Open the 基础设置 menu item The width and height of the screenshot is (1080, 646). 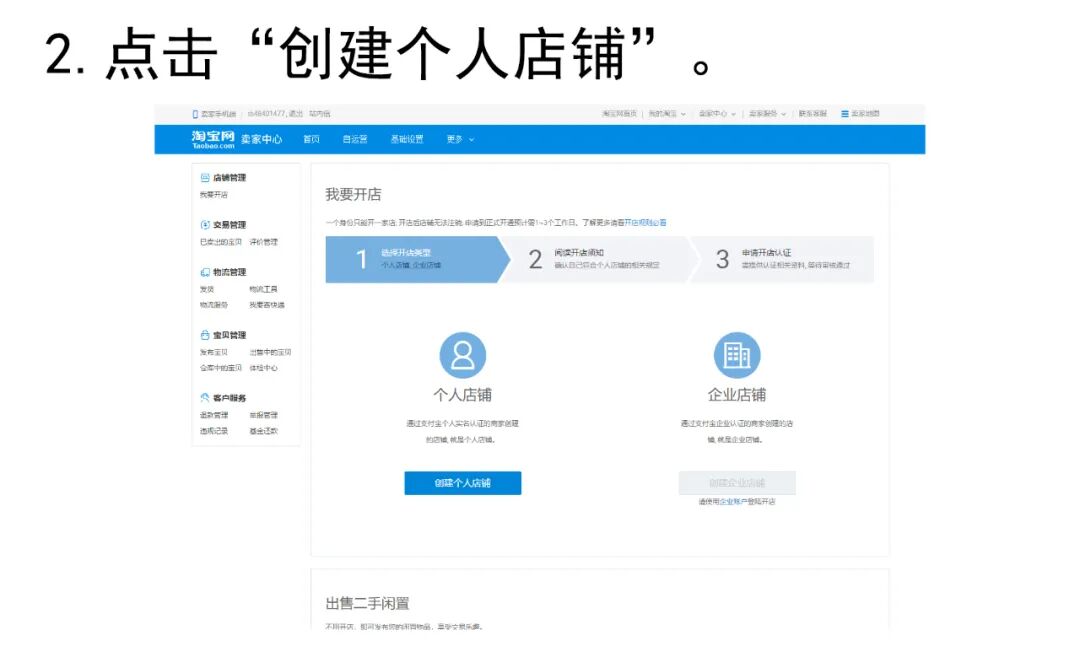pyautogui.click(x=408, y=139)
